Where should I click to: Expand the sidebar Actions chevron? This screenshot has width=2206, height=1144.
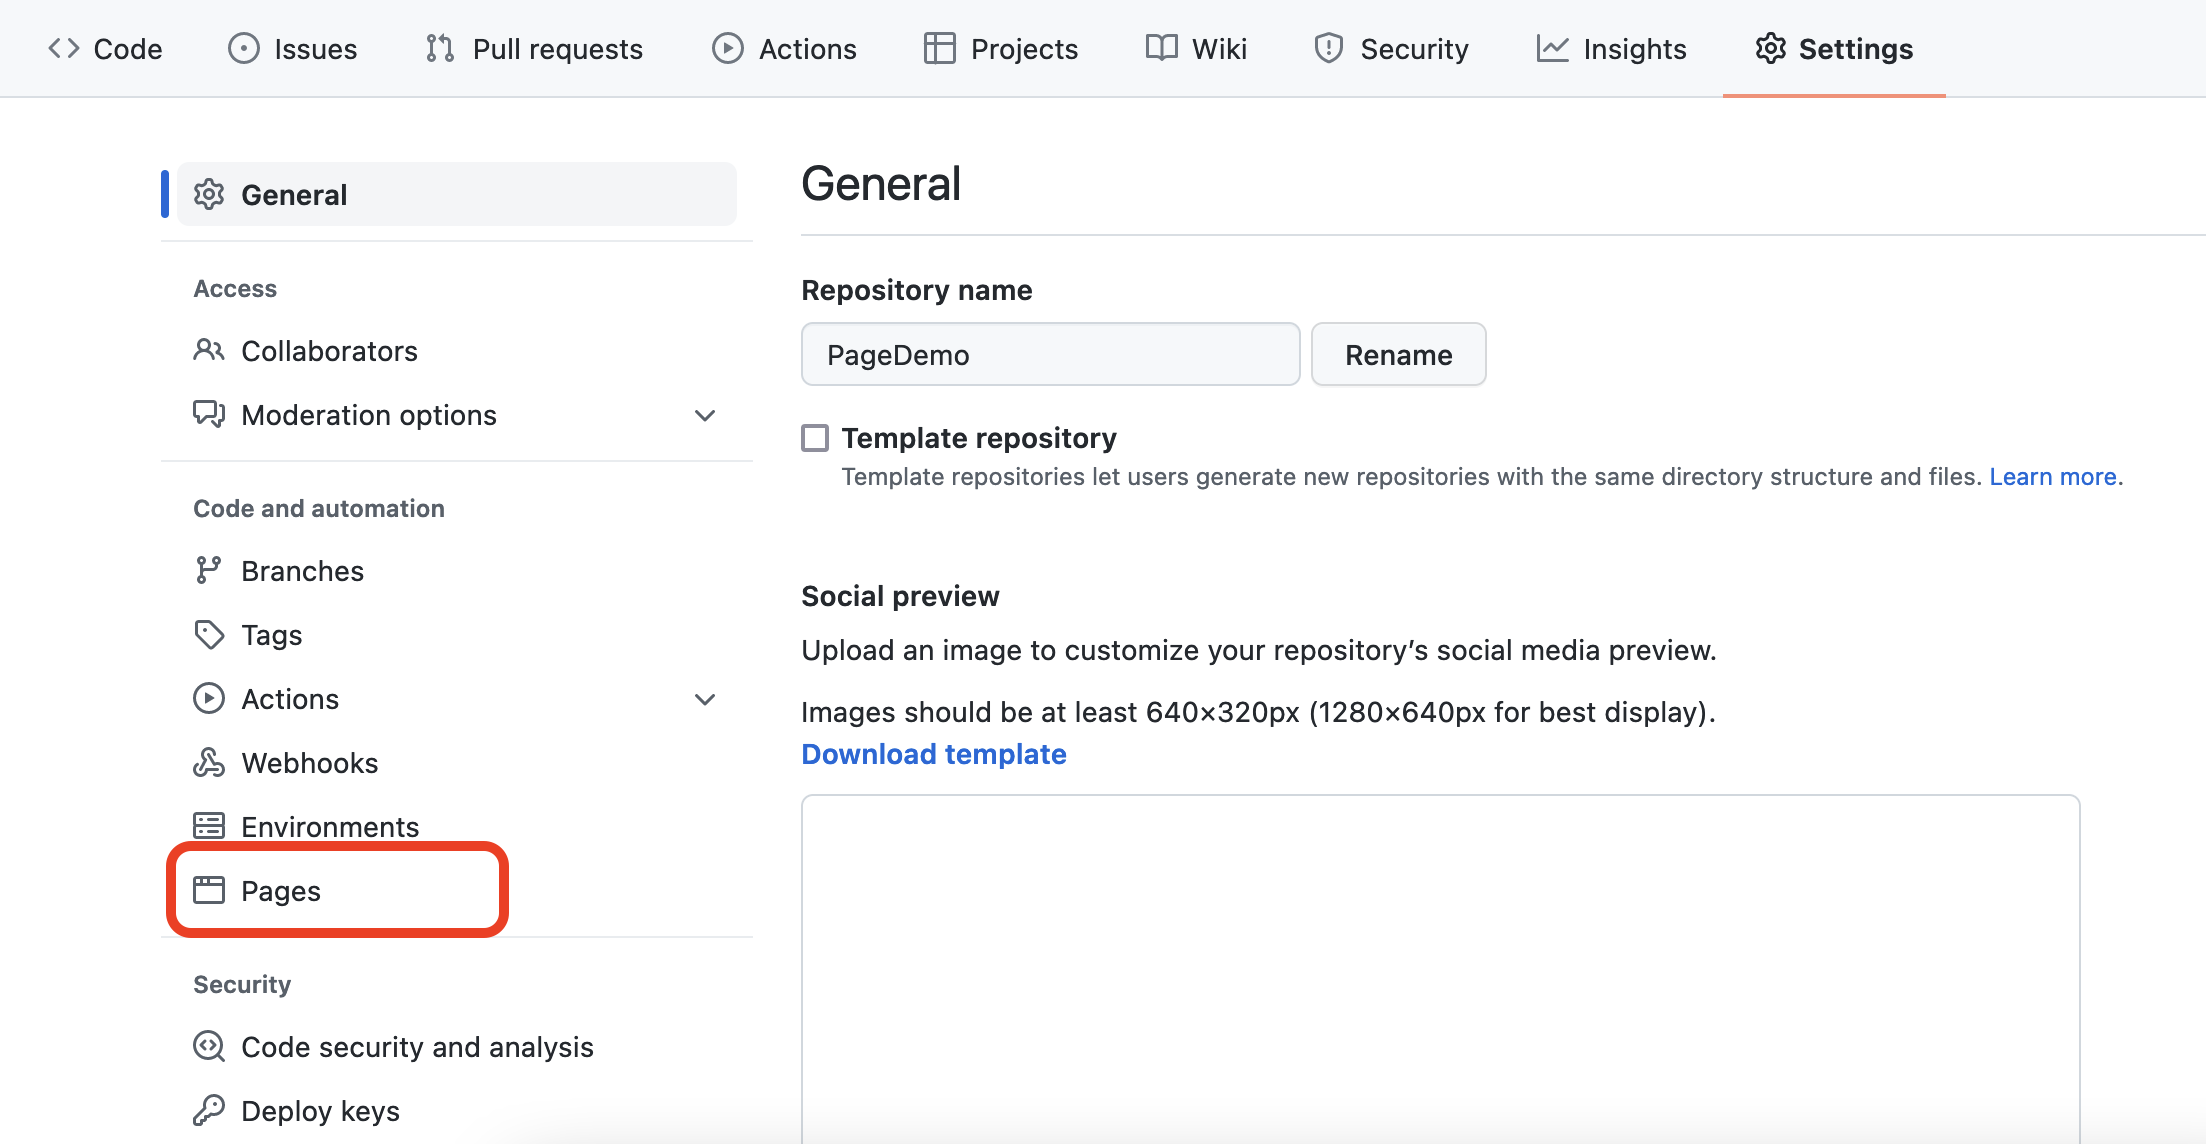coord(705,699)
